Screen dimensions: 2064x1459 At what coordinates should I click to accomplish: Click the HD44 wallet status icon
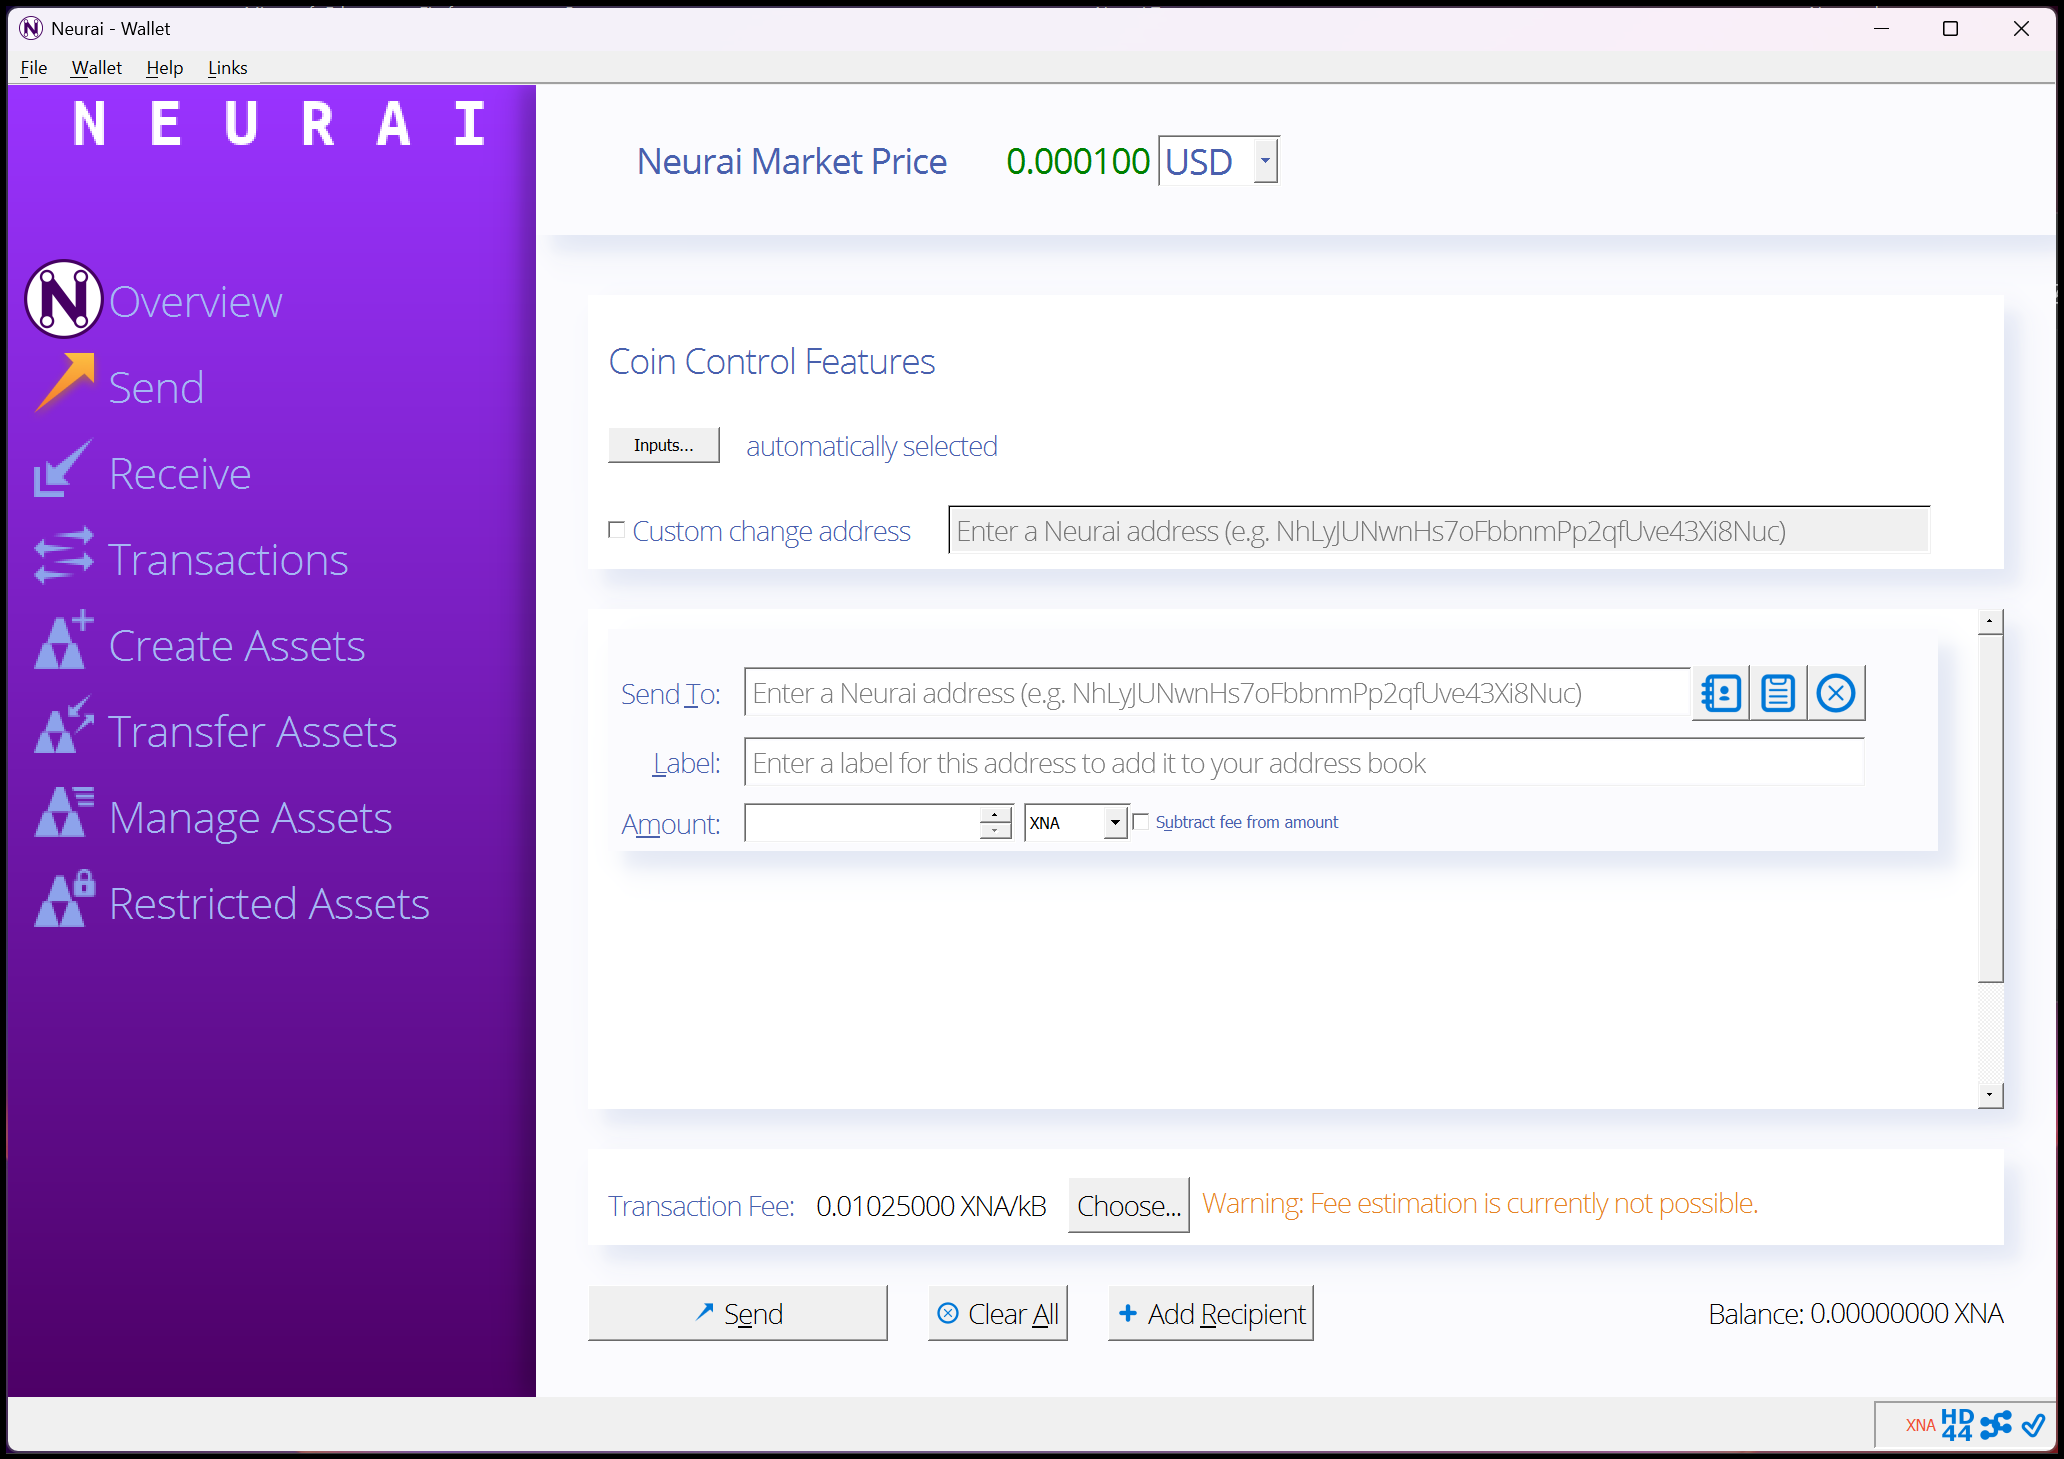(x=1957, y=1424)
